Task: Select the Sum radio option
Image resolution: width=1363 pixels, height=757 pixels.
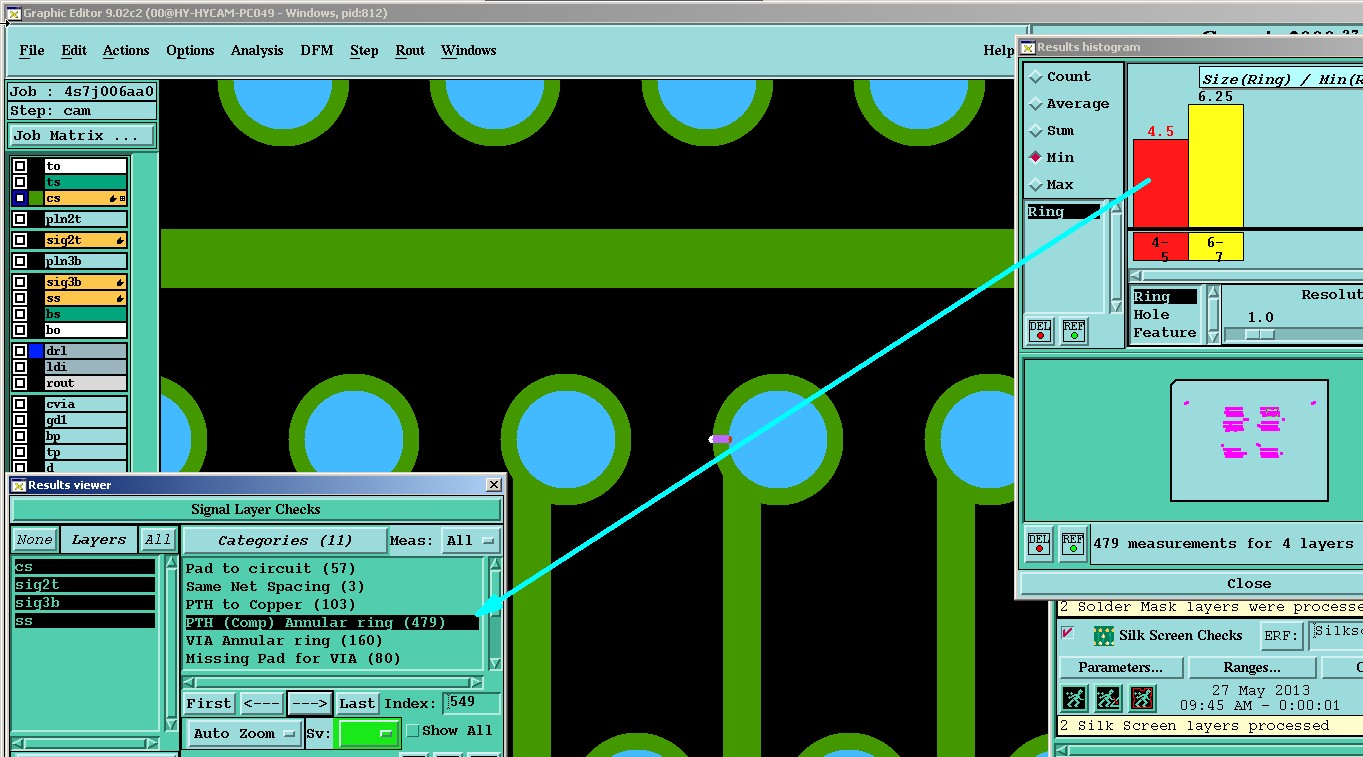Action: [x=1037, y=131]
